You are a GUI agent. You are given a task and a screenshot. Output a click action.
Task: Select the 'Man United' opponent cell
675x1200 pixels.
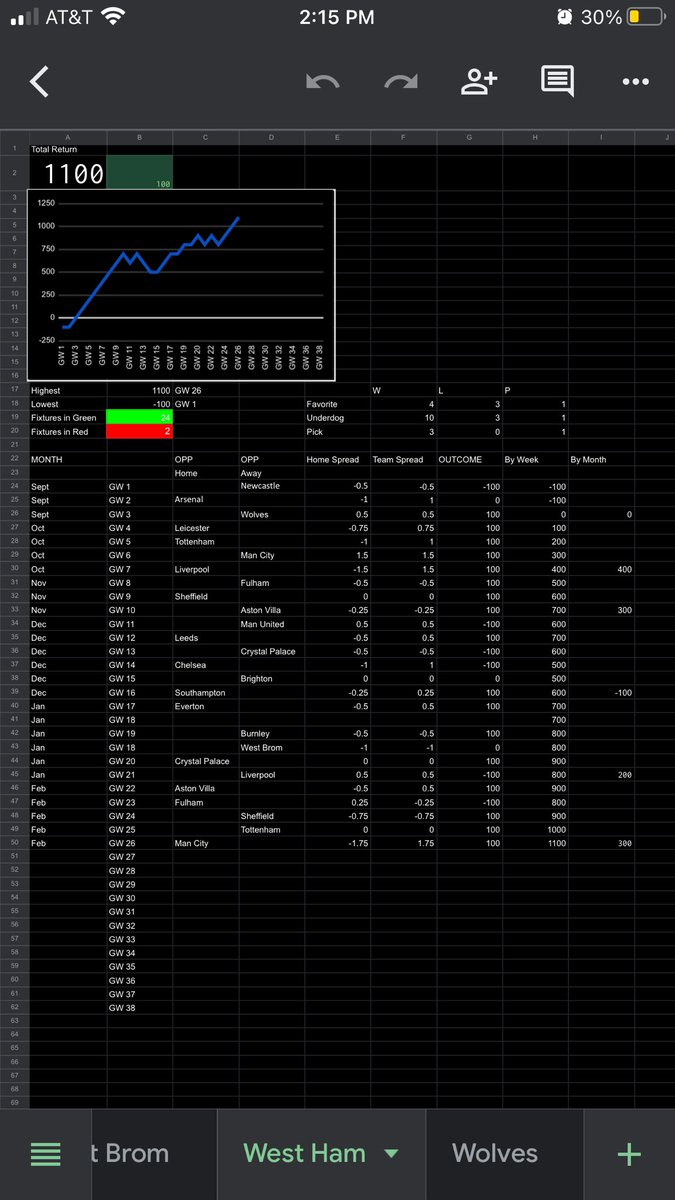point(271,624)
